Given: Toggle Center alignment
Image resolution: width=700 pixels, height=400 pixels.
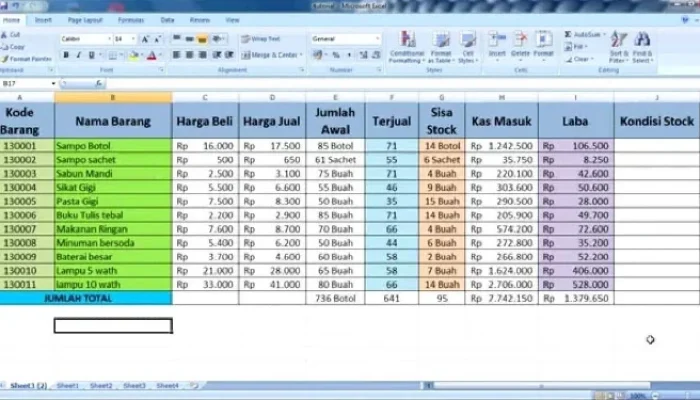Looking at the screenshot, I should (x=189, y=55).
